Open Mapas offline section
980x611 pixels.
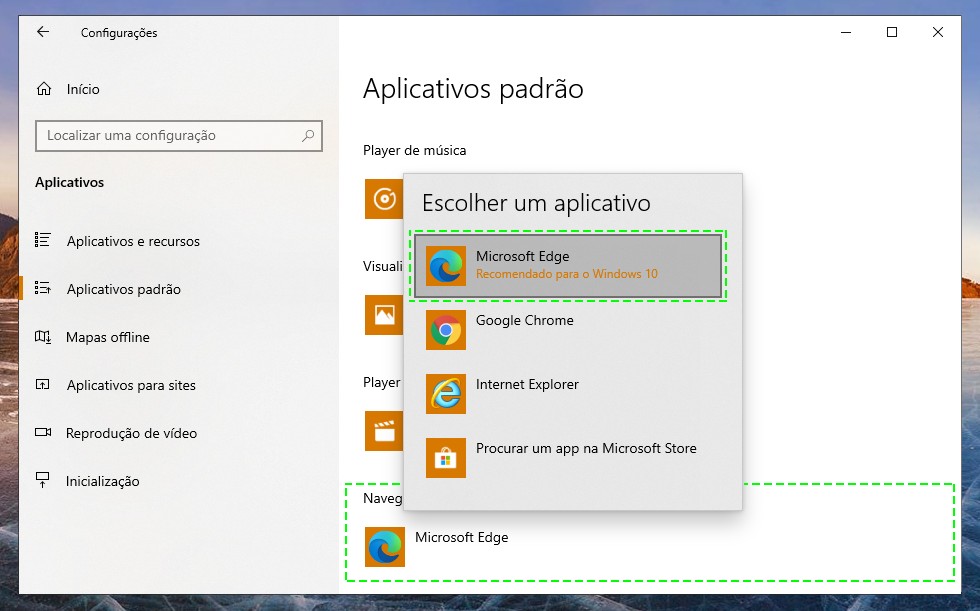tap(108, 337)
